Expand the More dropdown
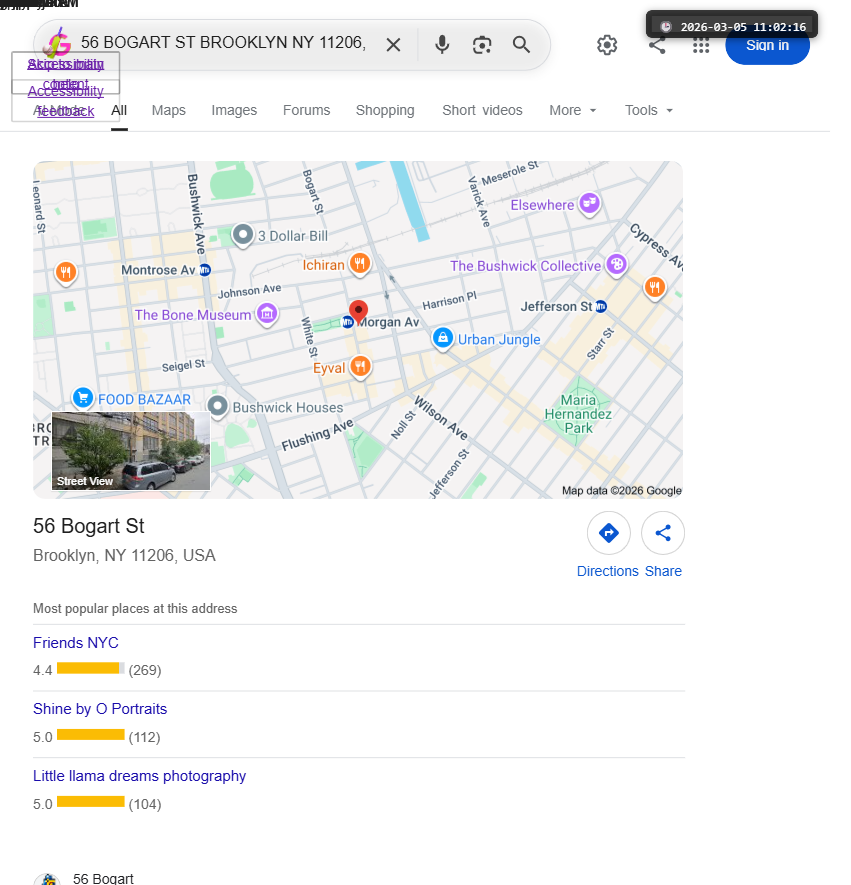Image resolution: width=851 pixels, height=885 pixels. [x=573, y=111]
